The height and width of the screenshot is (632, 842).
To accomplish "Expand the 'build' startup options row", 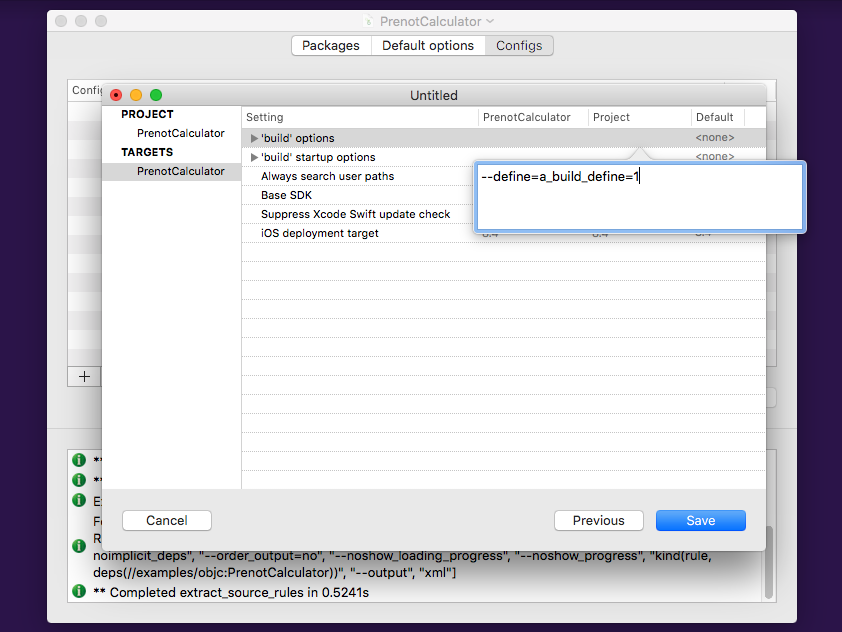I will pos(255,157).
